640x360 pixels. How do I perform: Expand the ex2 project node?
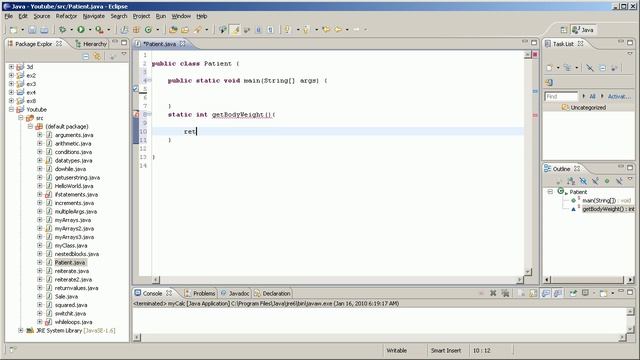11,75
